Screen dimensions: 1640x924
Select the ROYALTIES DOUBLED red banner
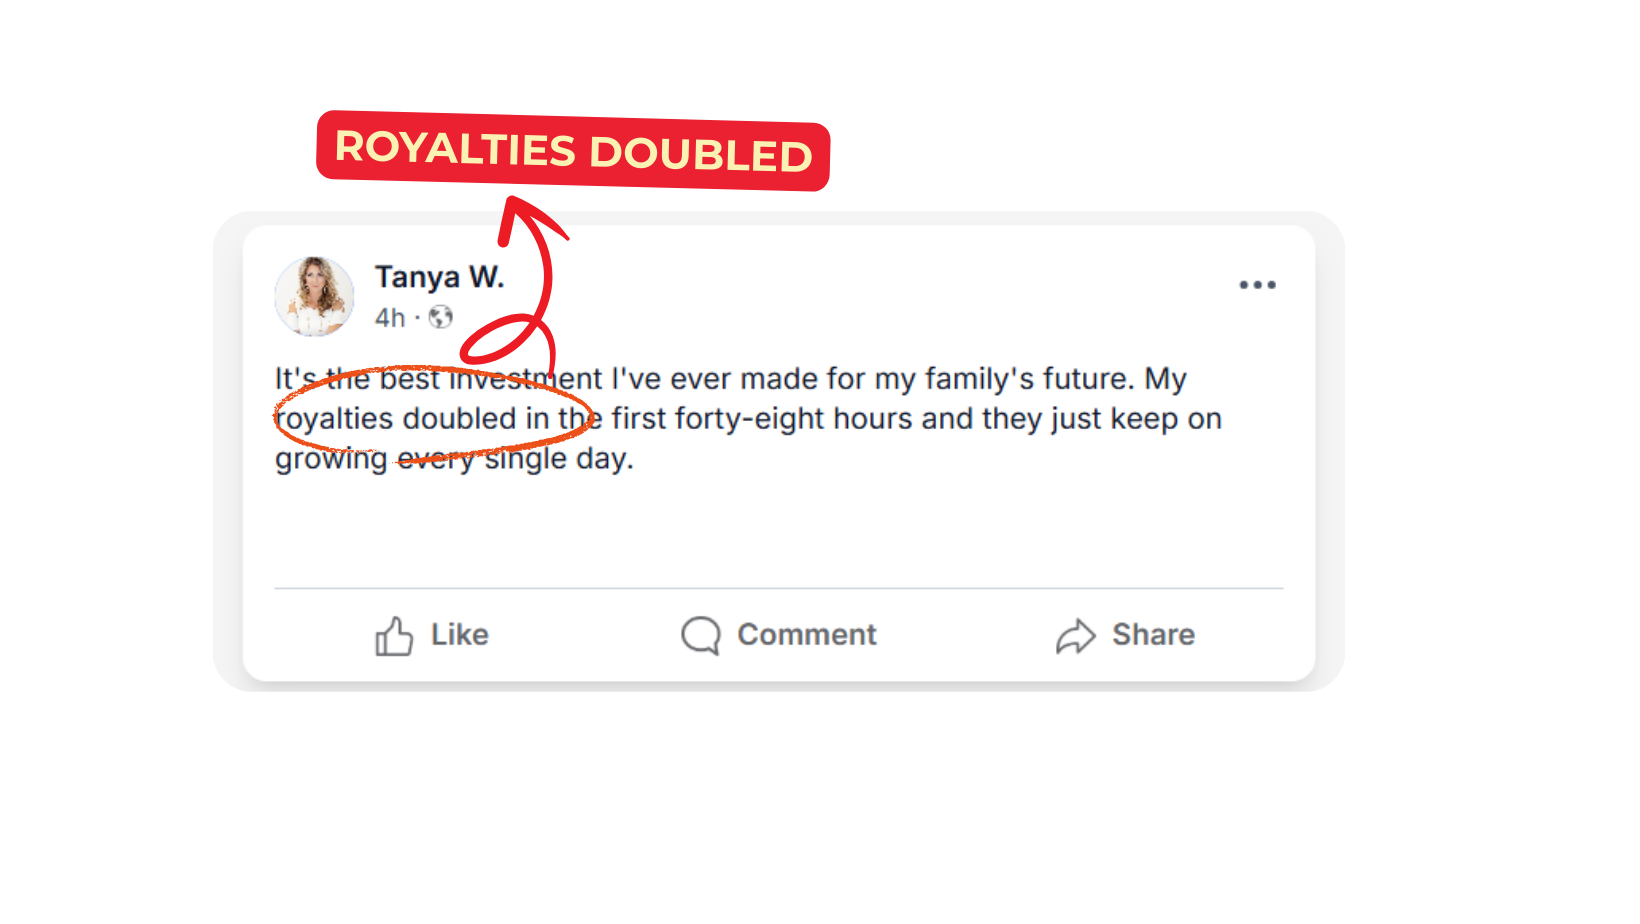[x=573, y=151]
